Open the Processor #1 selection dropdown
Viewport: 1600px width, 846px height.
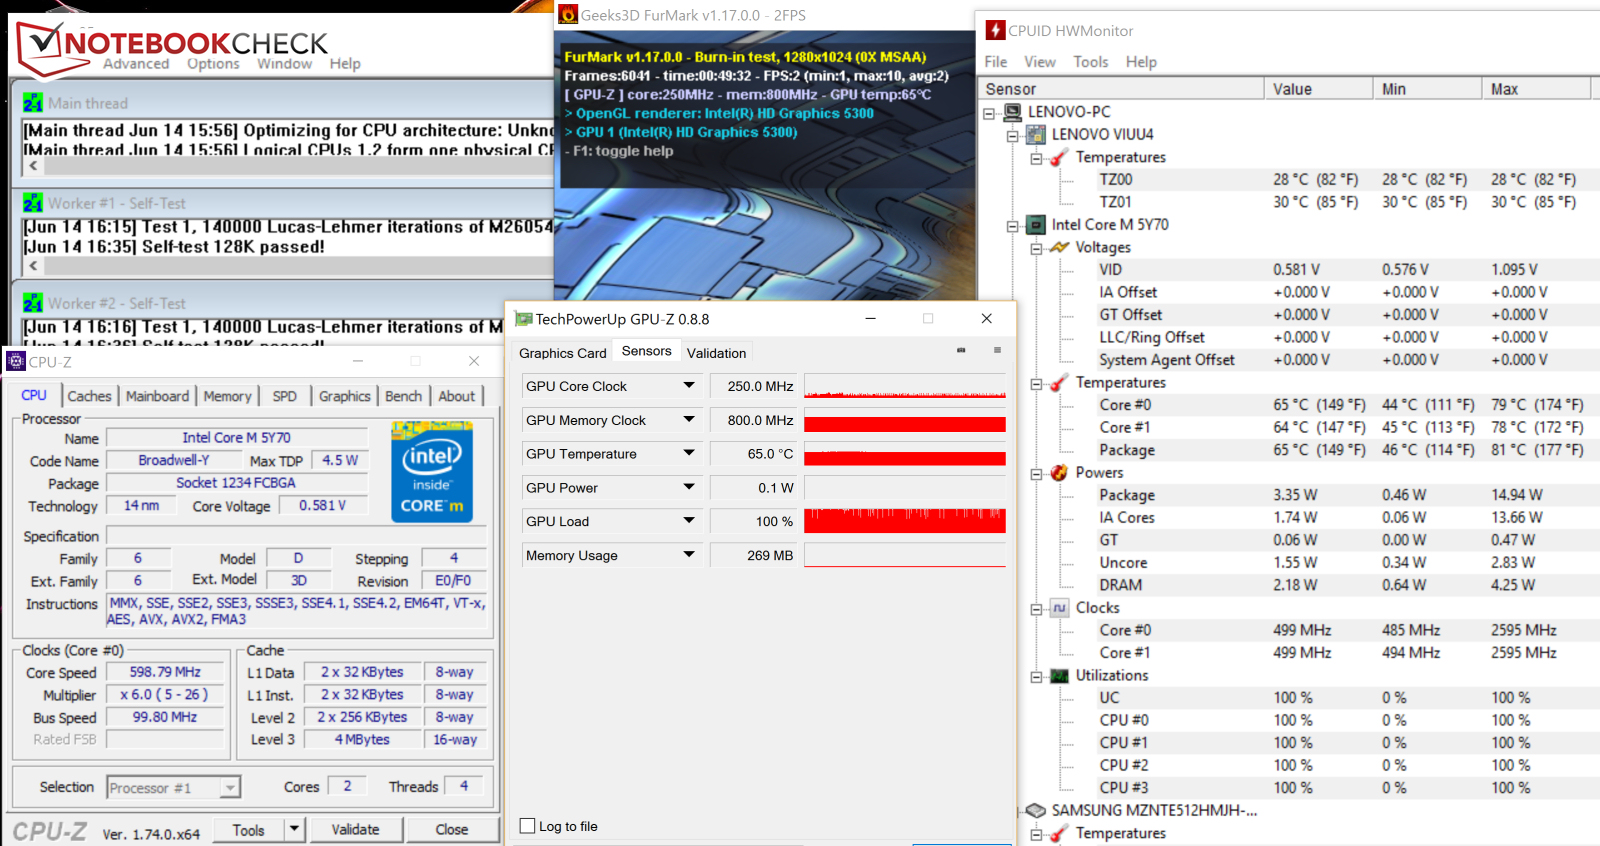pyautogui.click(x=230, y=788)
